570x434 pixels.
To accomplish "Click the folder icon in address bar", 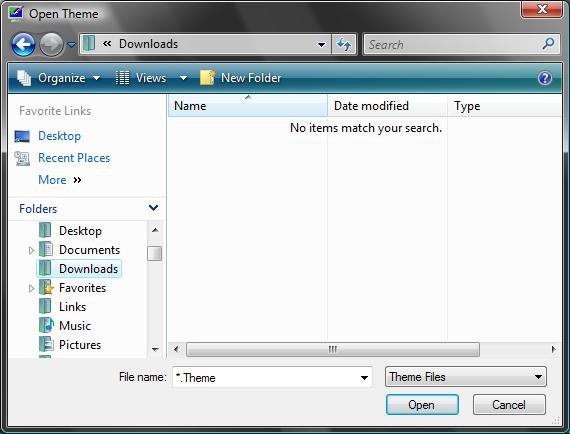I will click(x=89, y=43).
